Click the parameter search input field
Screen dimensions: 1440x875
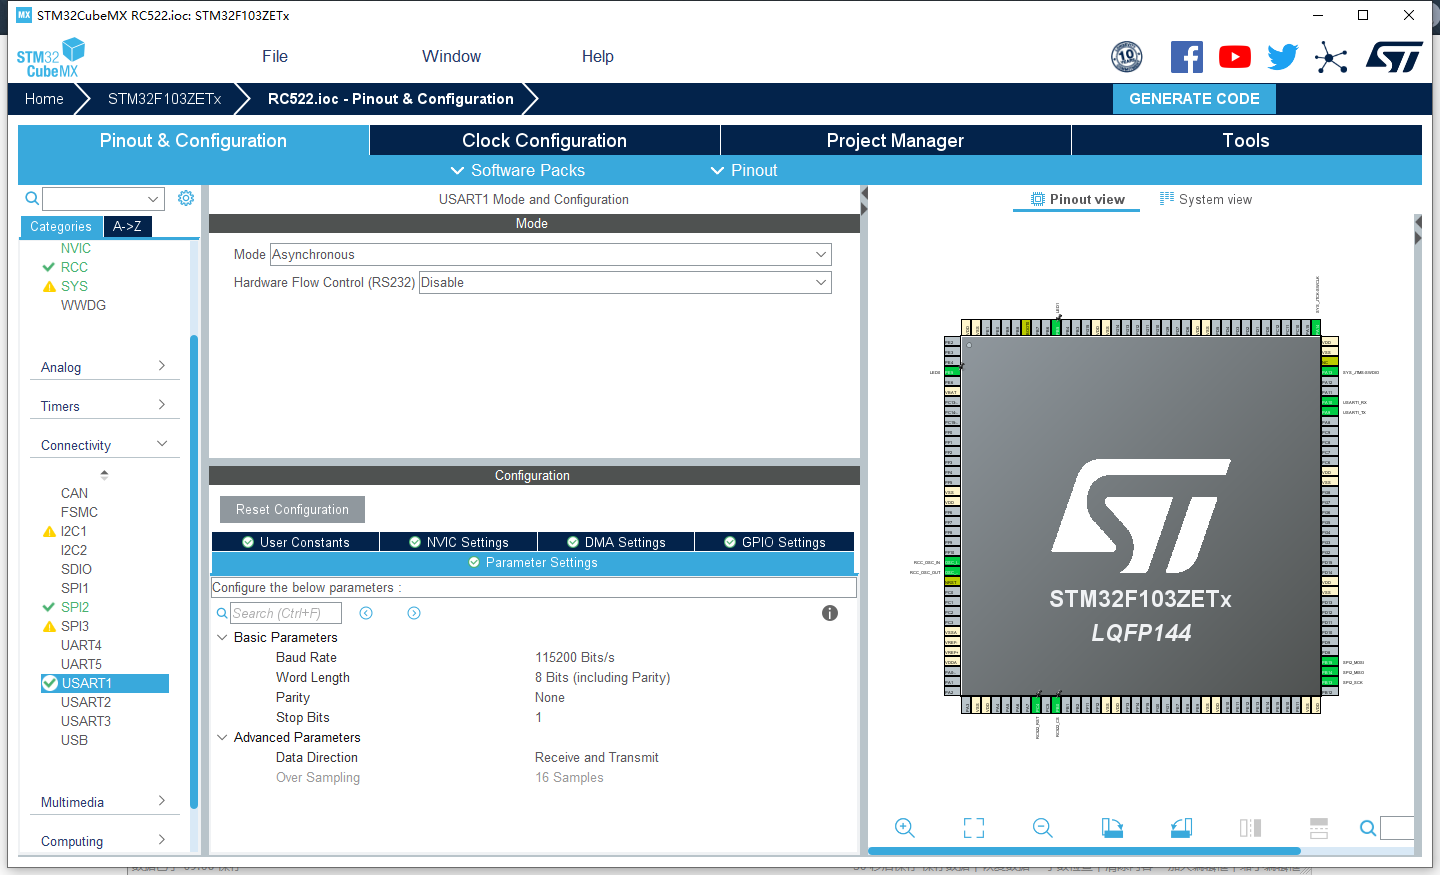point(286,613)
